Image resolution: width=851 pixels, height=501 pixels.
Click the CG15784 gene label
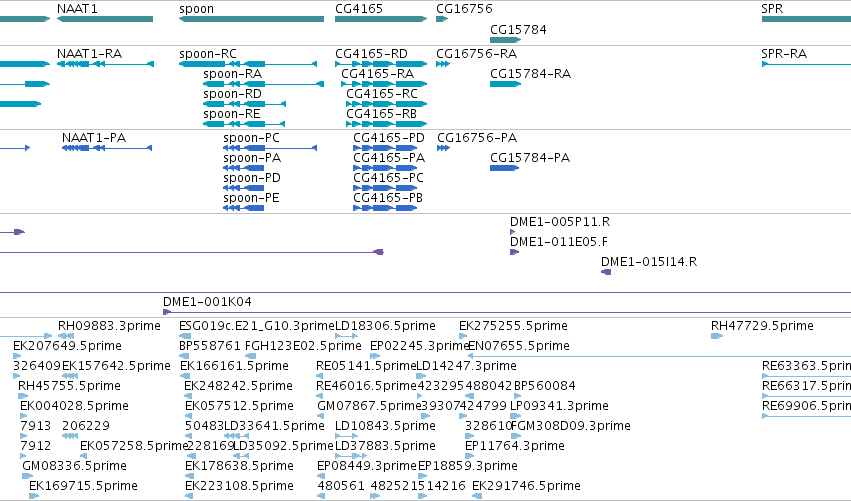pyautogui.click(x=518, y=29)
